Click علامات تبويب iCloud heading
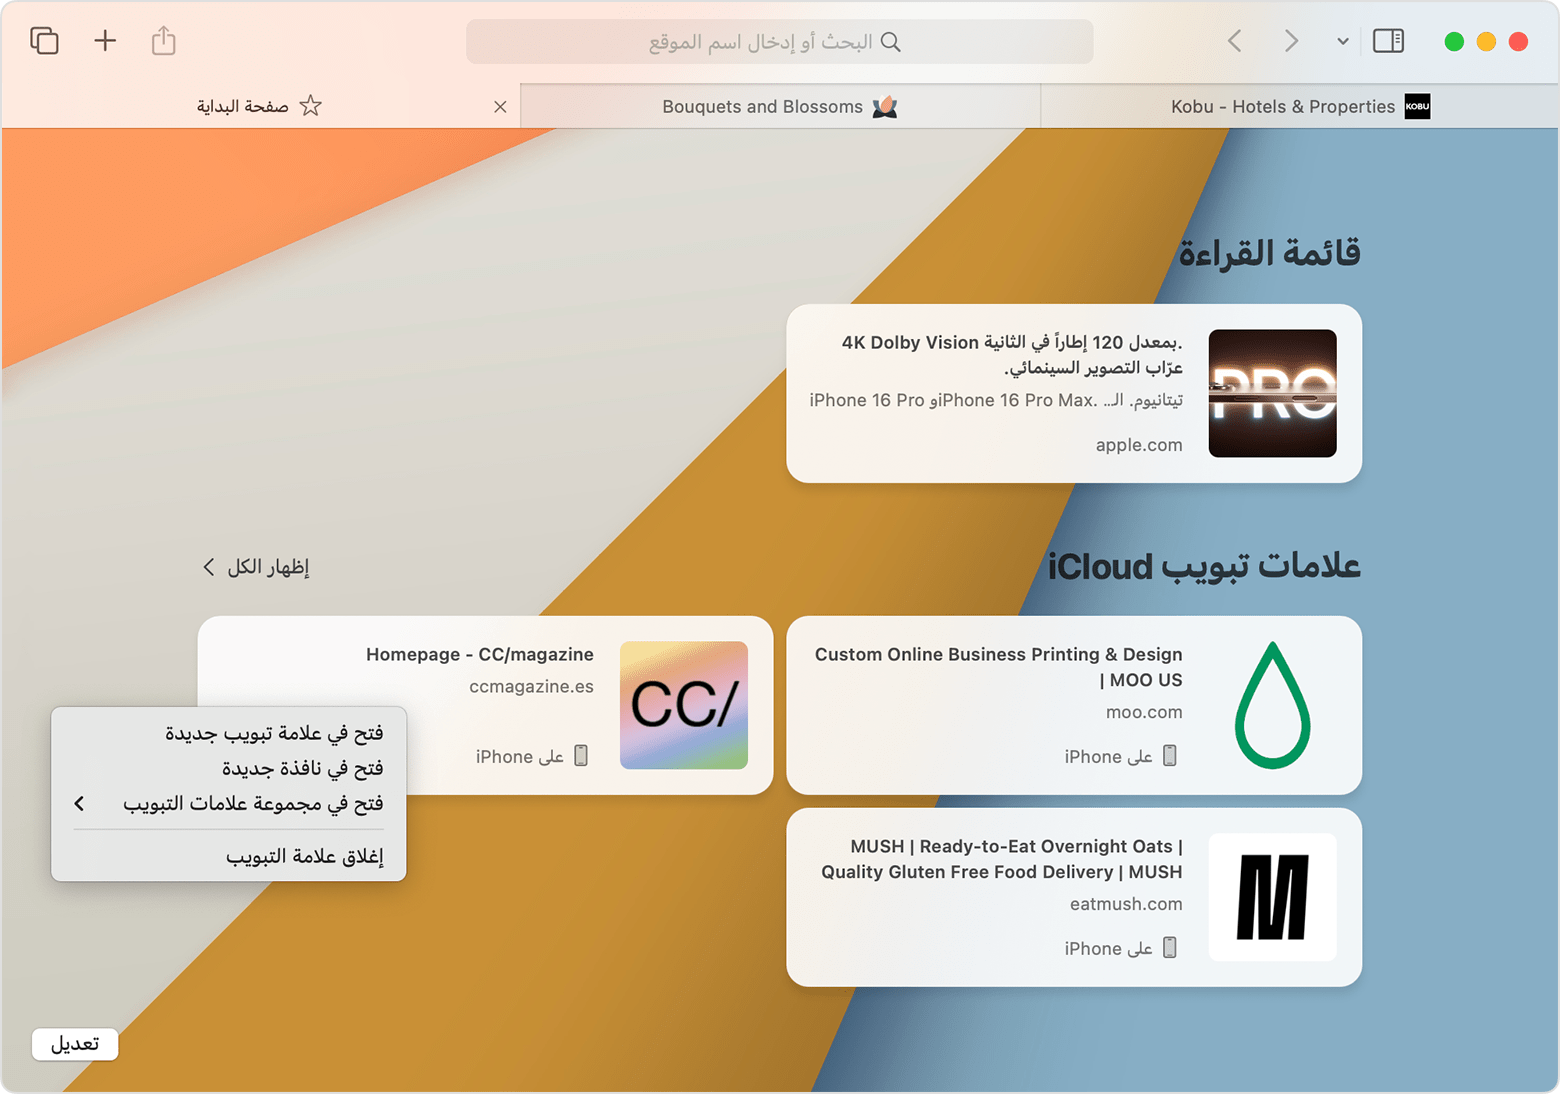This screenshot has width=1560, height=1094. point(1204,567)
